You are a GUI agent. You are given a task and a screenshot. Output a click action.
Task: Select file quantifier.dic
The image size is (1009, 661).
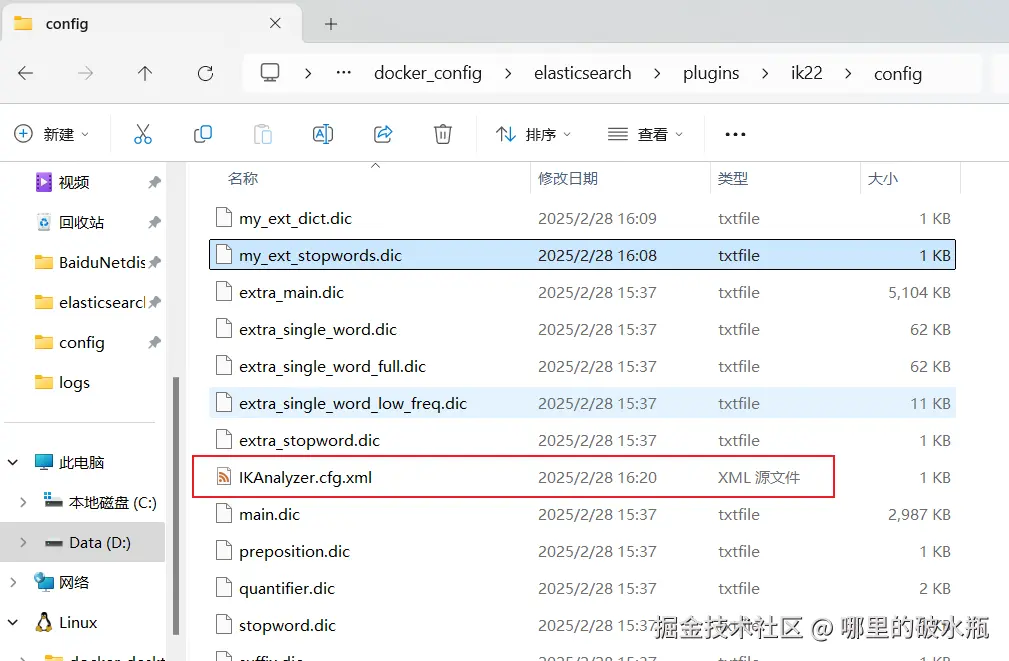click(582, 588)
